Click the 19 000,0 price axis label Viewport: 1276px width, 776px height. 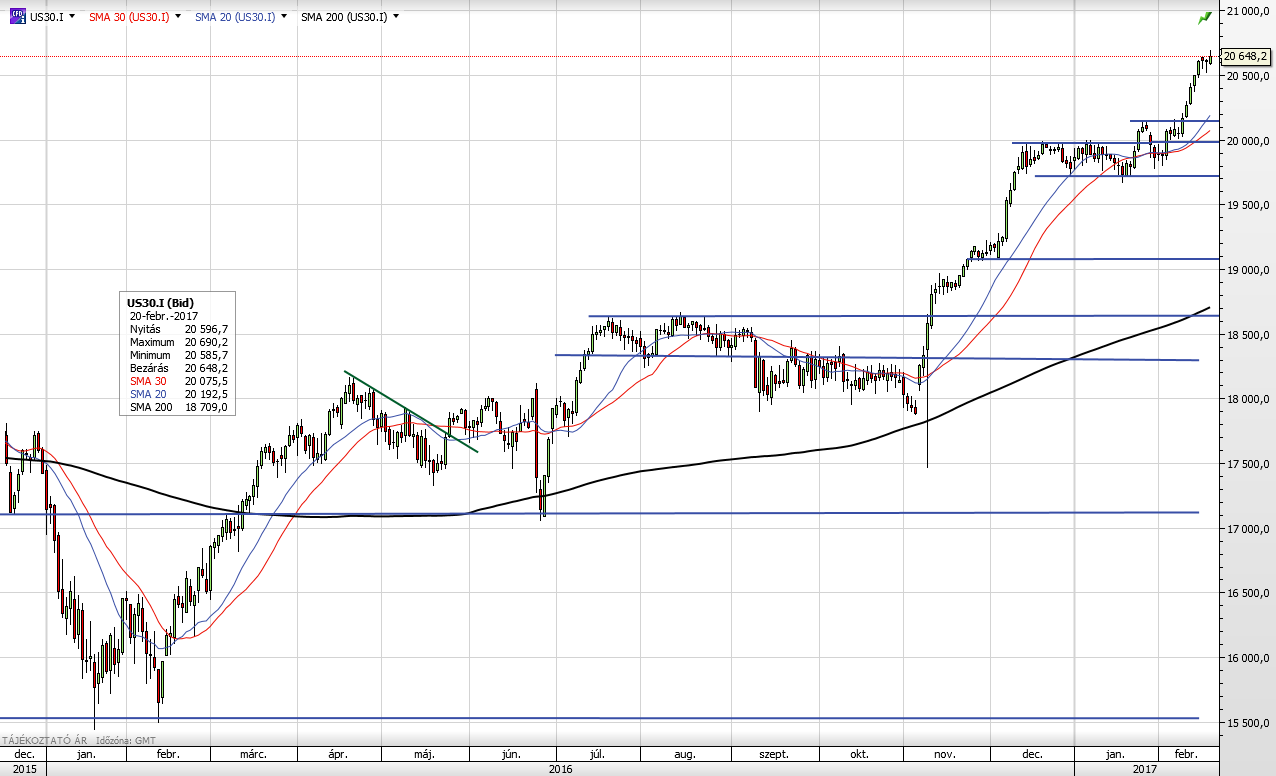[x=1247, y=270]
